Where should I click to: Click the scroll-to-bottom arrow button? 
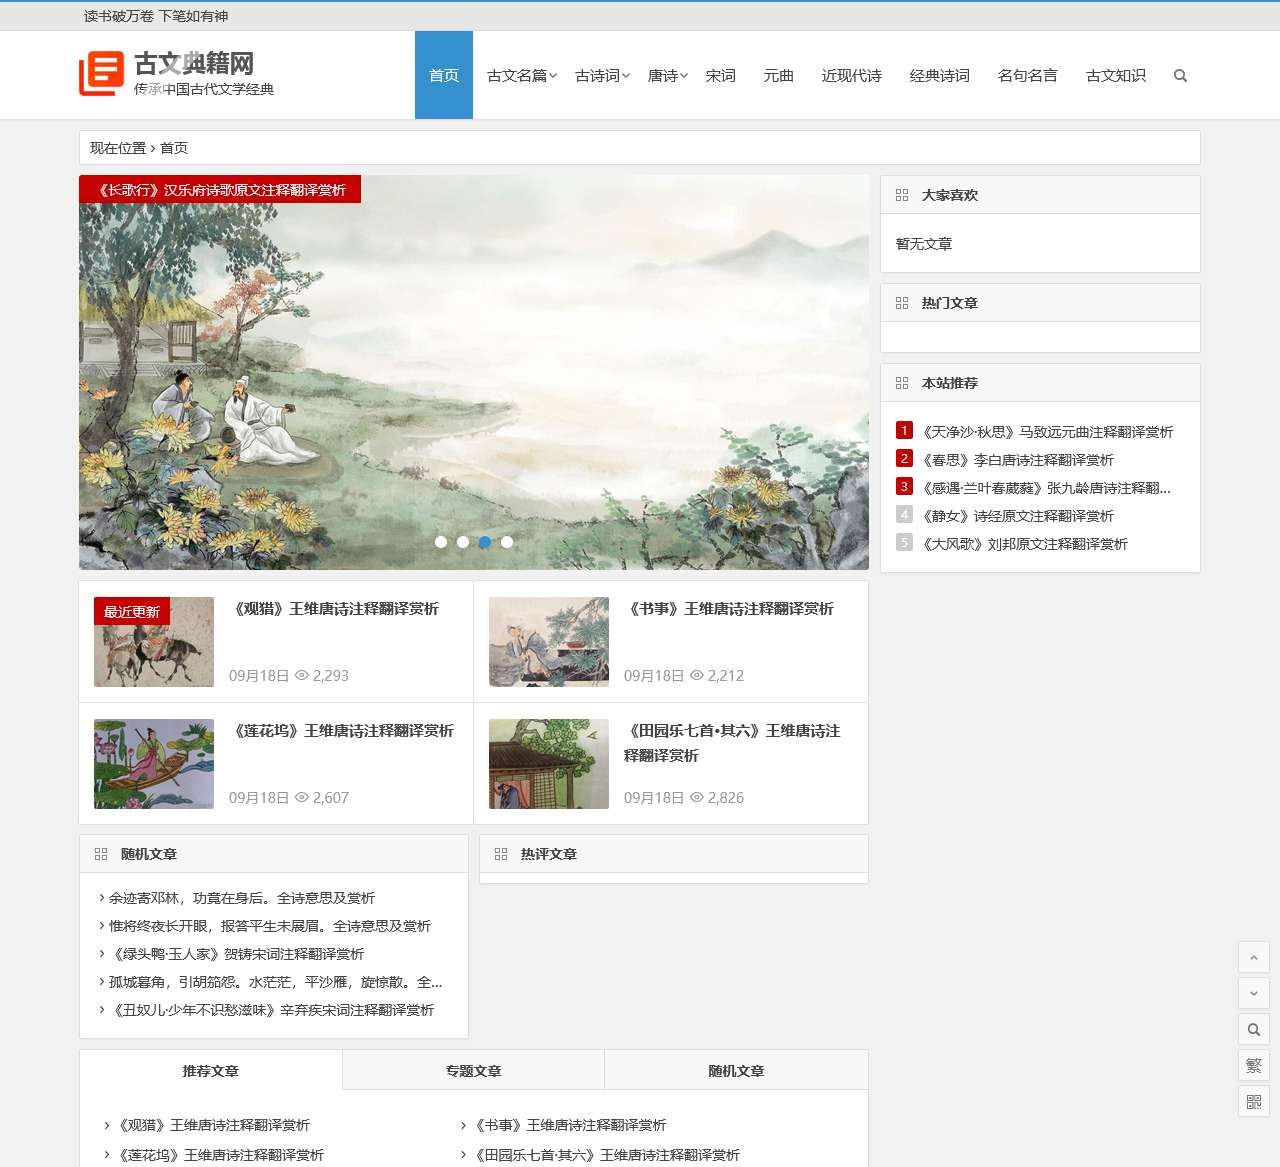[x=1253, y=993]
